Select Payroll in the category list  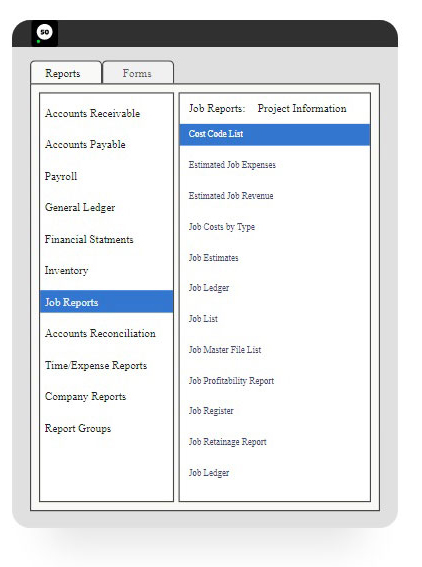tap(61, 176)
